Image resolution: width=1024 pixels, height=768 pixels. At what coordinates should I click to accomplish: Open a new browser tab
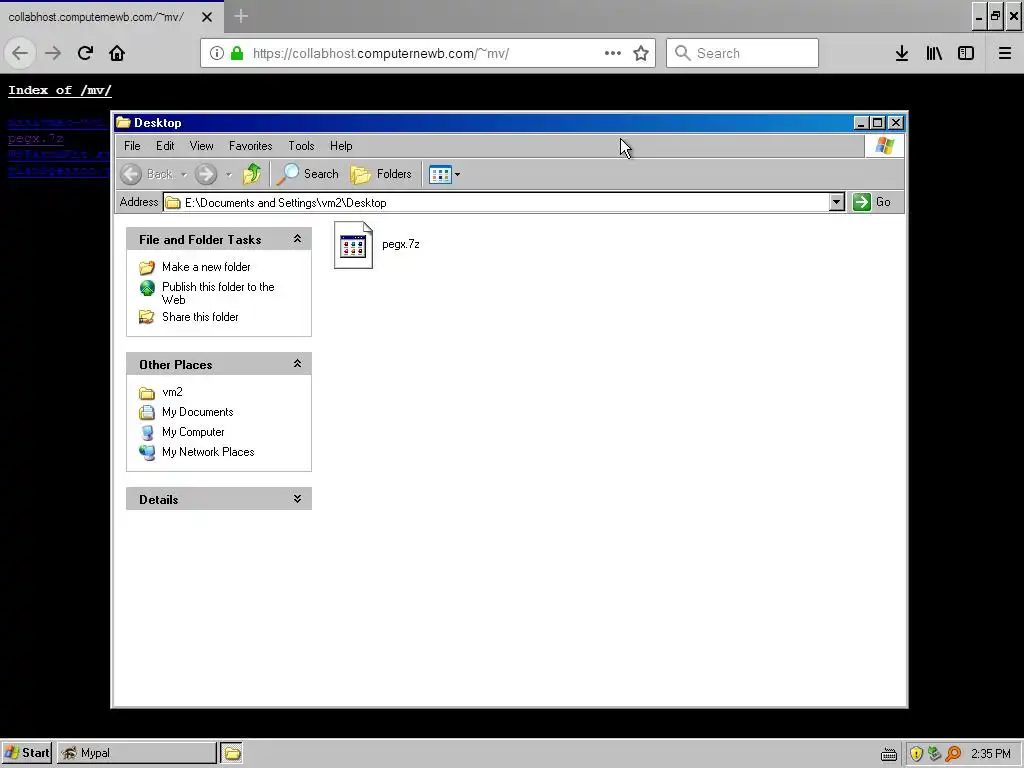click(240, 16)
